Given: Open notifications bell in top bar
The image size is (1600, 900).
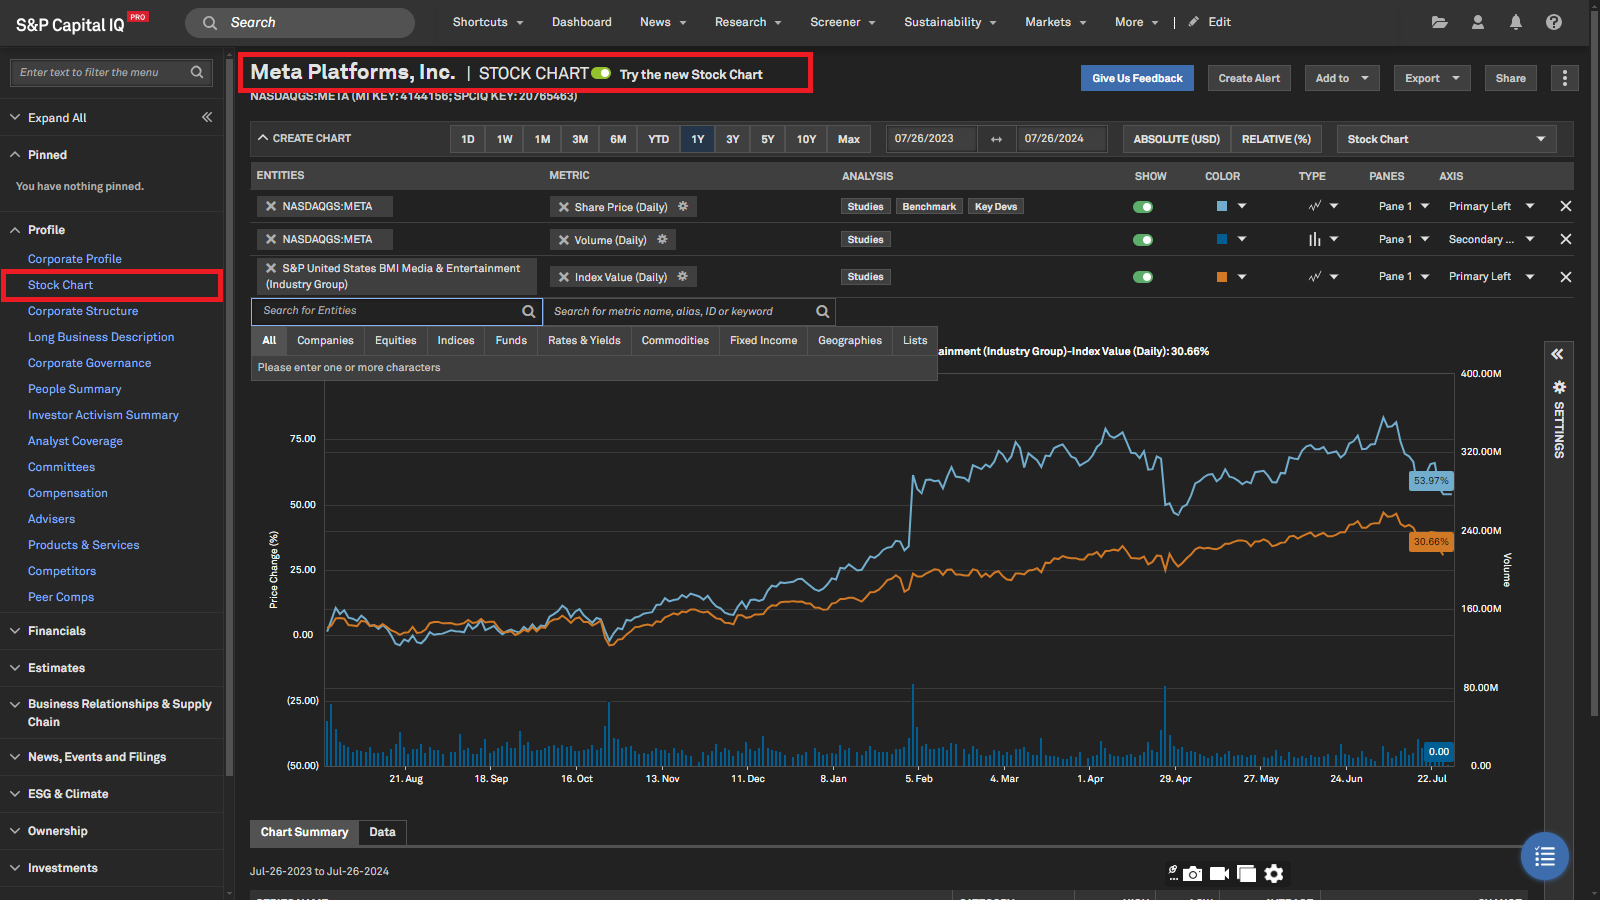Looking at the screenshot, I should click(1515, 22).
